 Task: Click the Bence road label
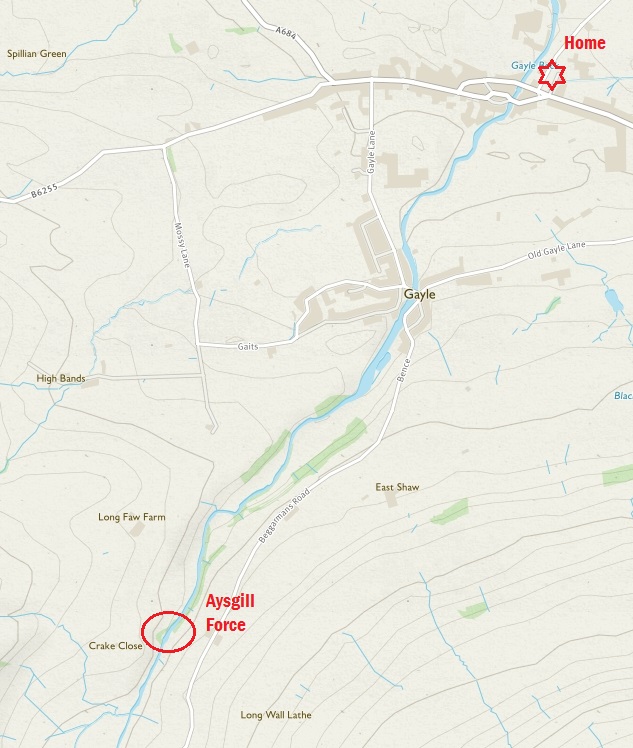[404, 370]
